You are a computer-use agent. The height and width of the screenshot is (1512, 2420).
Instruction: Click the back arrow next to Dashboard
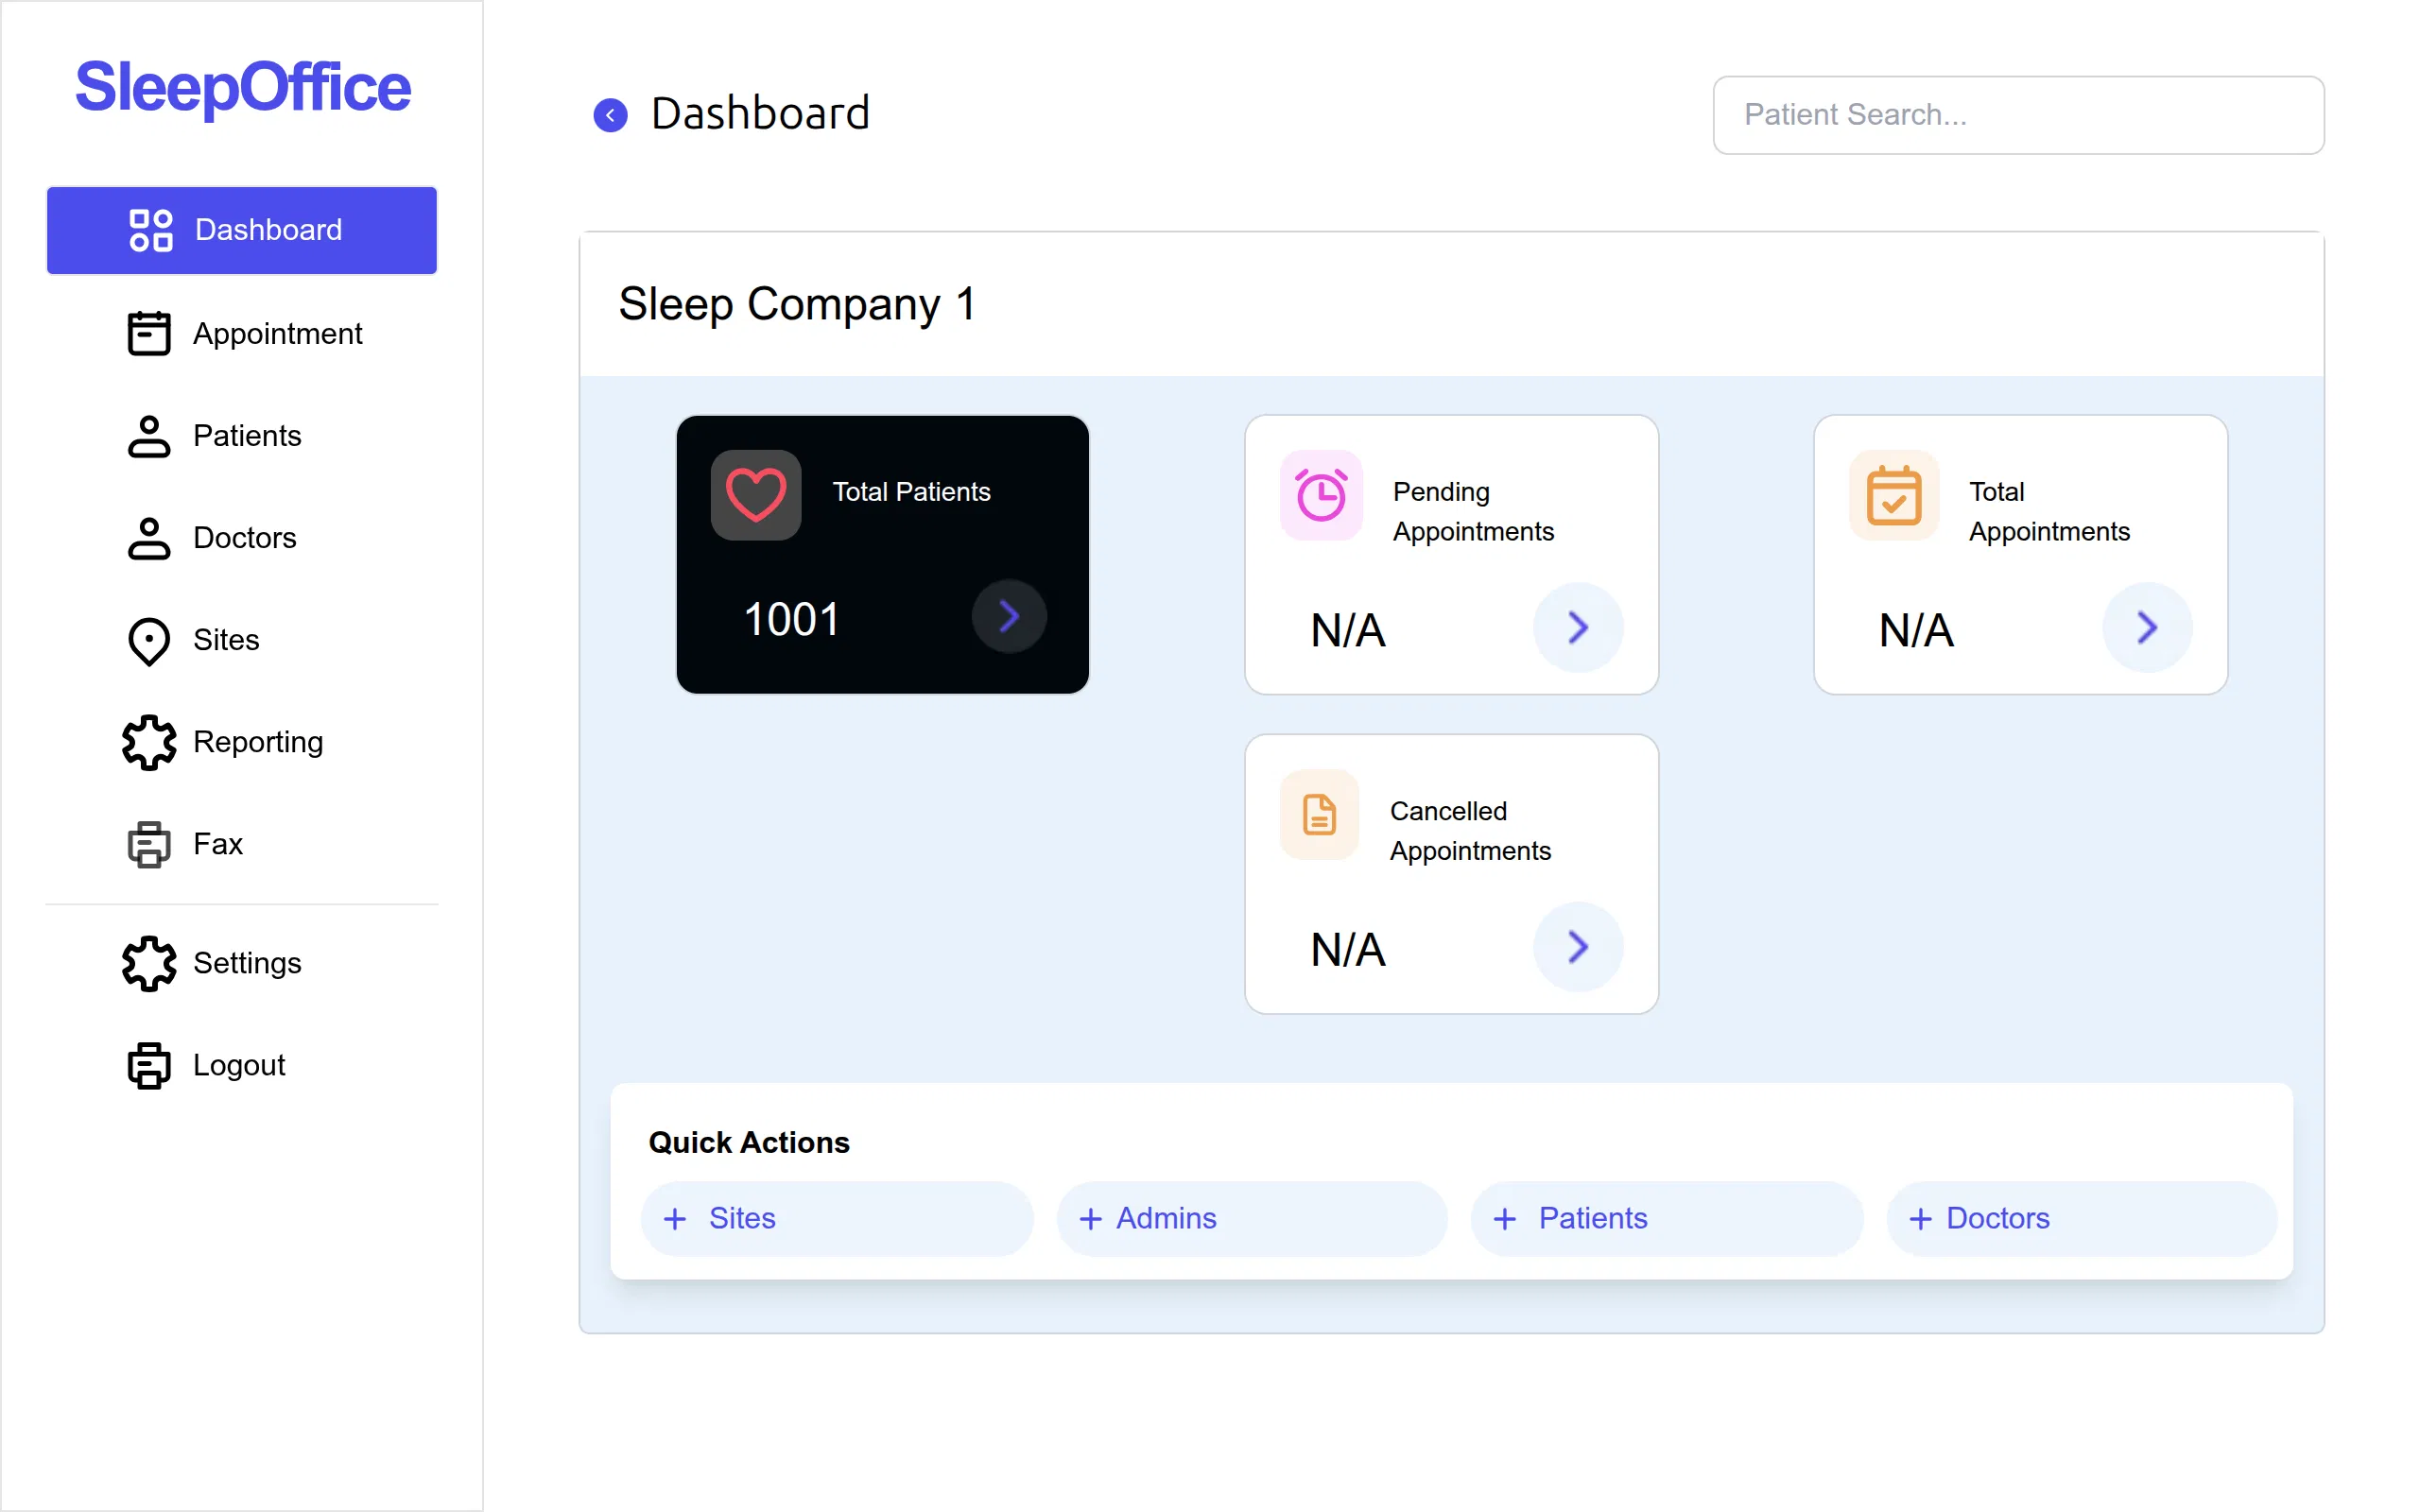(610, 115)
